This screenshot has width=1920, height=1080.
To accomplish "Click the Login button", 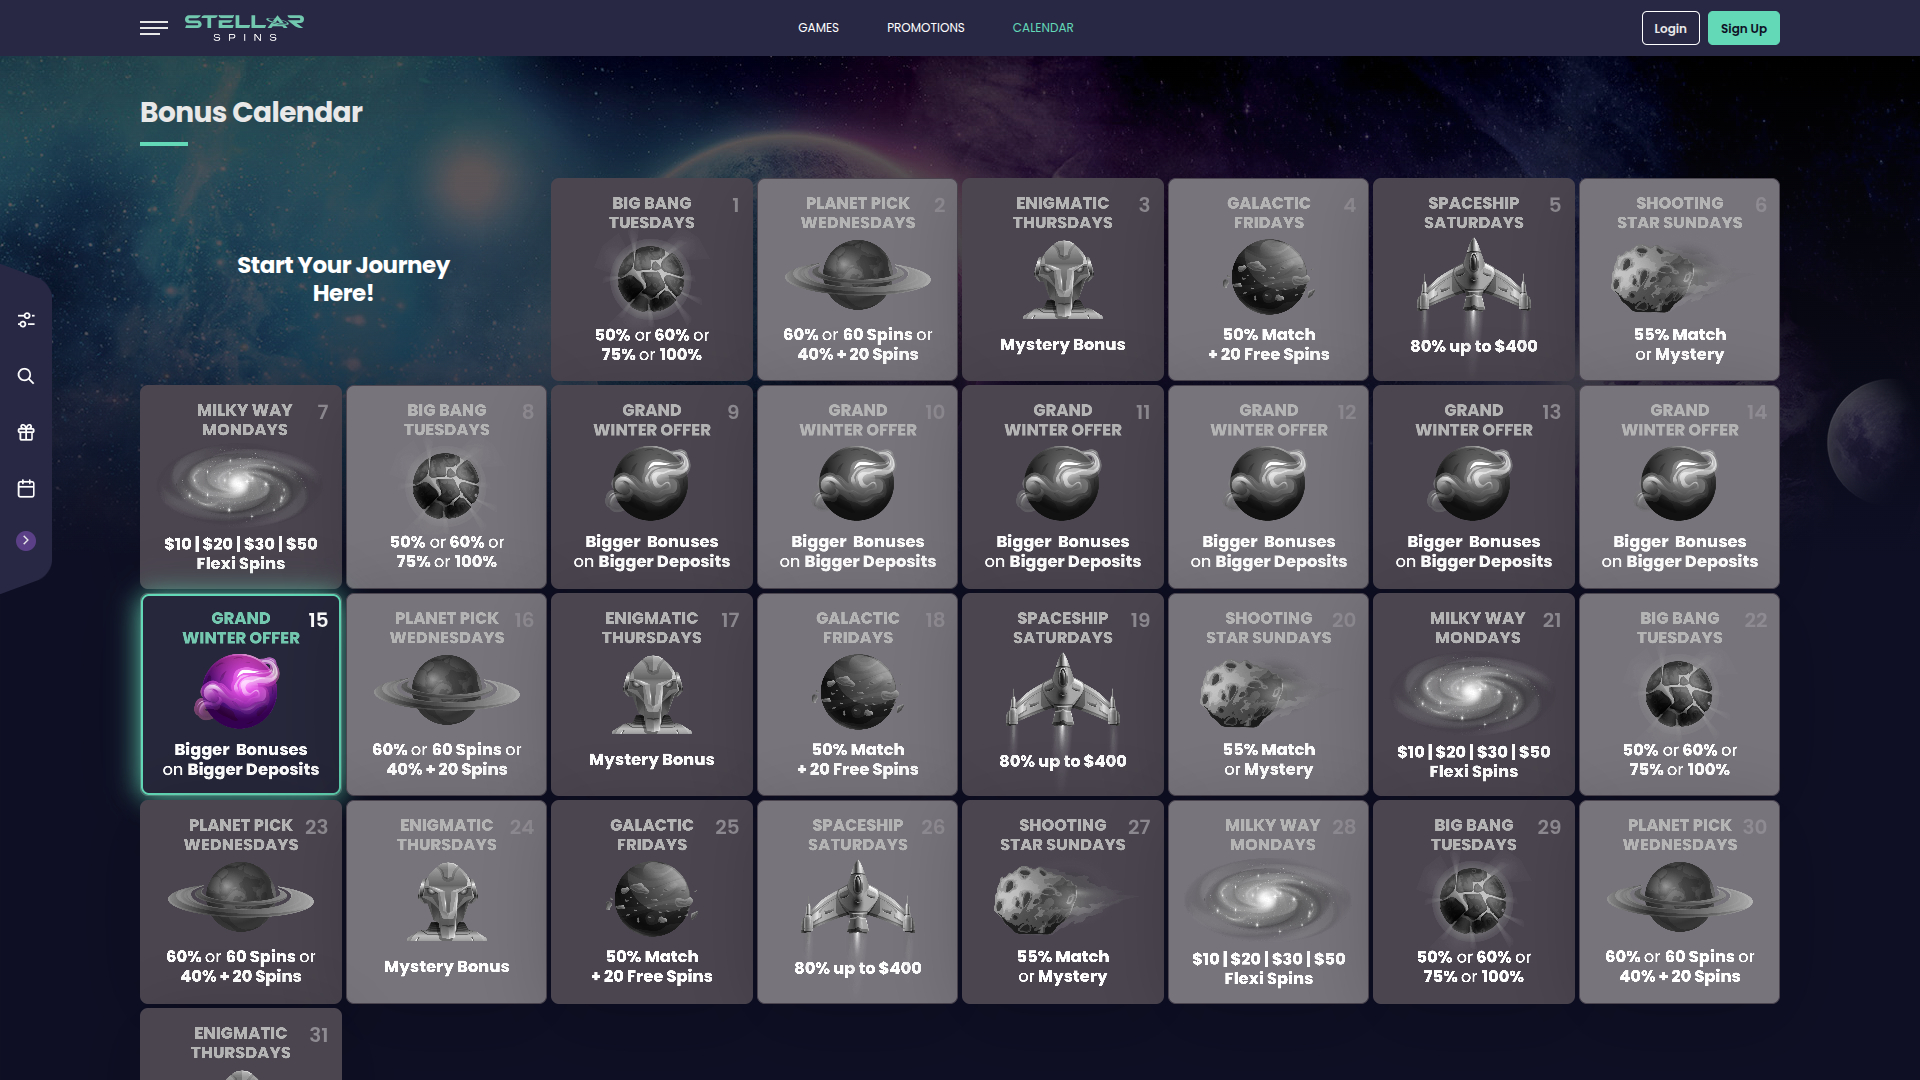I will [1670, 28].
